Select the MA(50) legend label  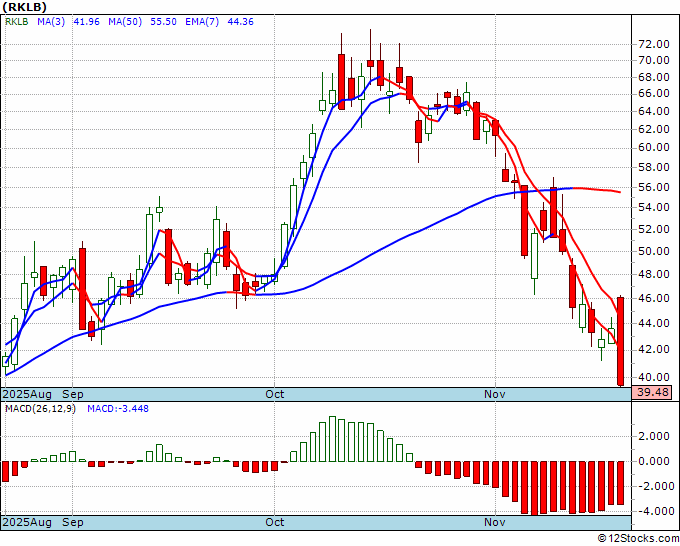point(125,22)
